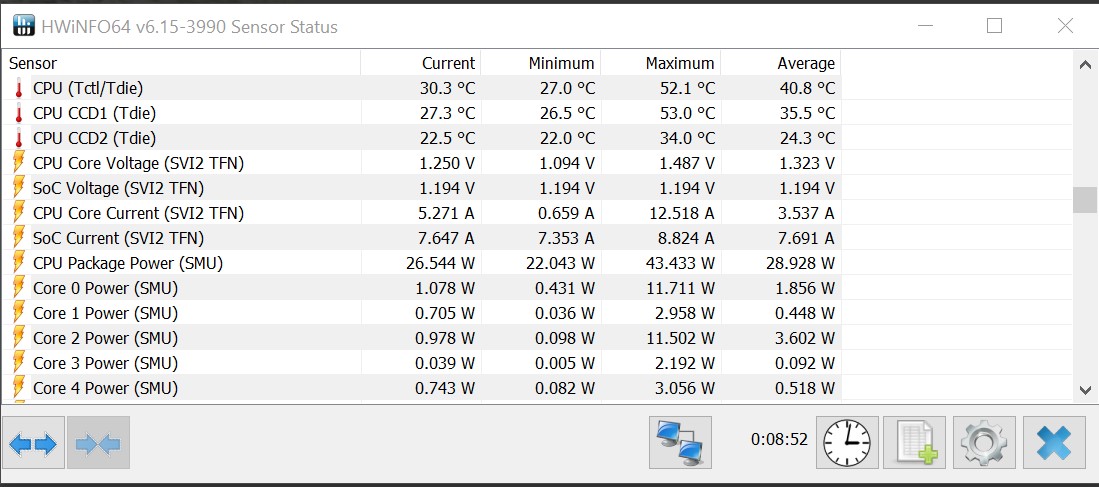Click the average value 1.323 V
This screenshot has width=1099, height=487.
click(807, 163)
